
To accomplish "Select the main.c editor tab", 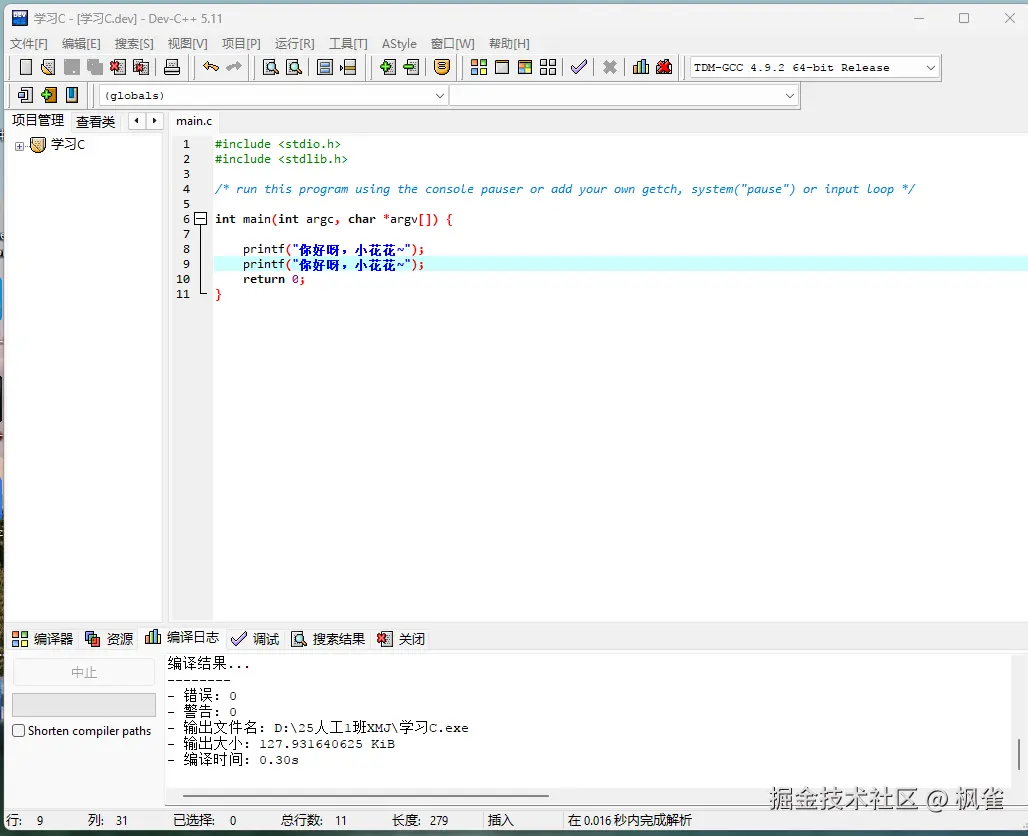I will tap(194, 121).
